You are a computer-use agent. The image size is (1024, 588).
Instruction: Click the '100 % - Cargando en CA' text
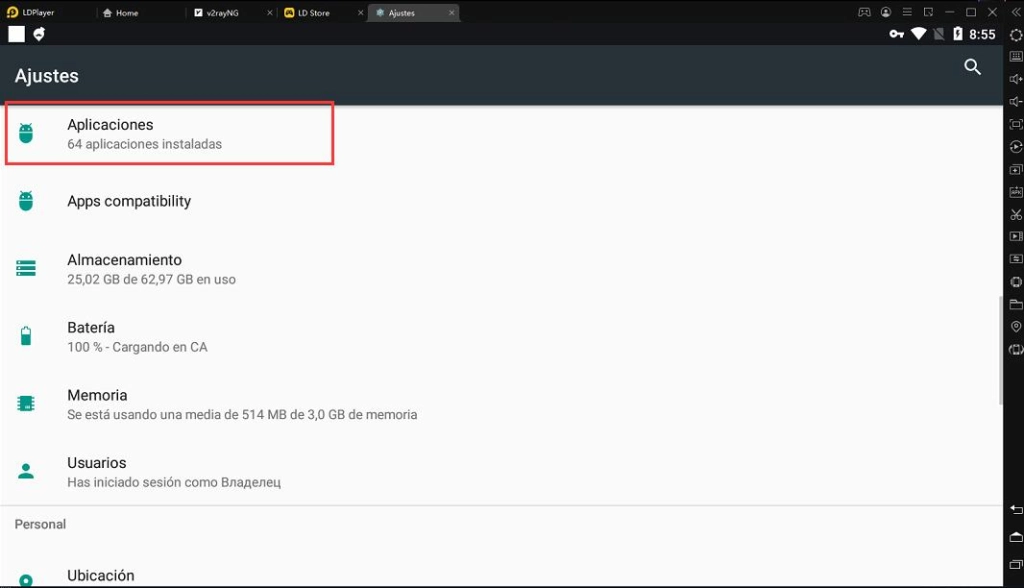[137, 348]
